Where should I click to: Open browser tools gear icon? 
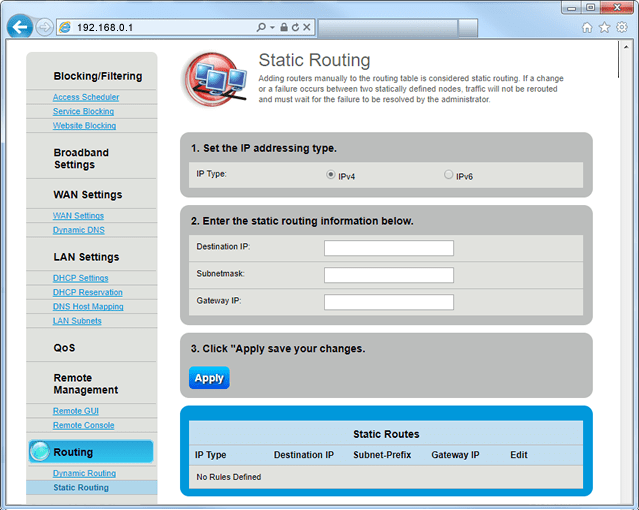tap(621, 27)
